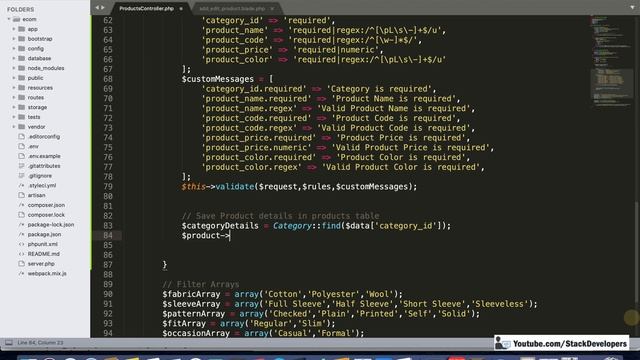The image size is (640, 360).
Task: Select the node_modules folder label
Action: (x=46, y=68)
